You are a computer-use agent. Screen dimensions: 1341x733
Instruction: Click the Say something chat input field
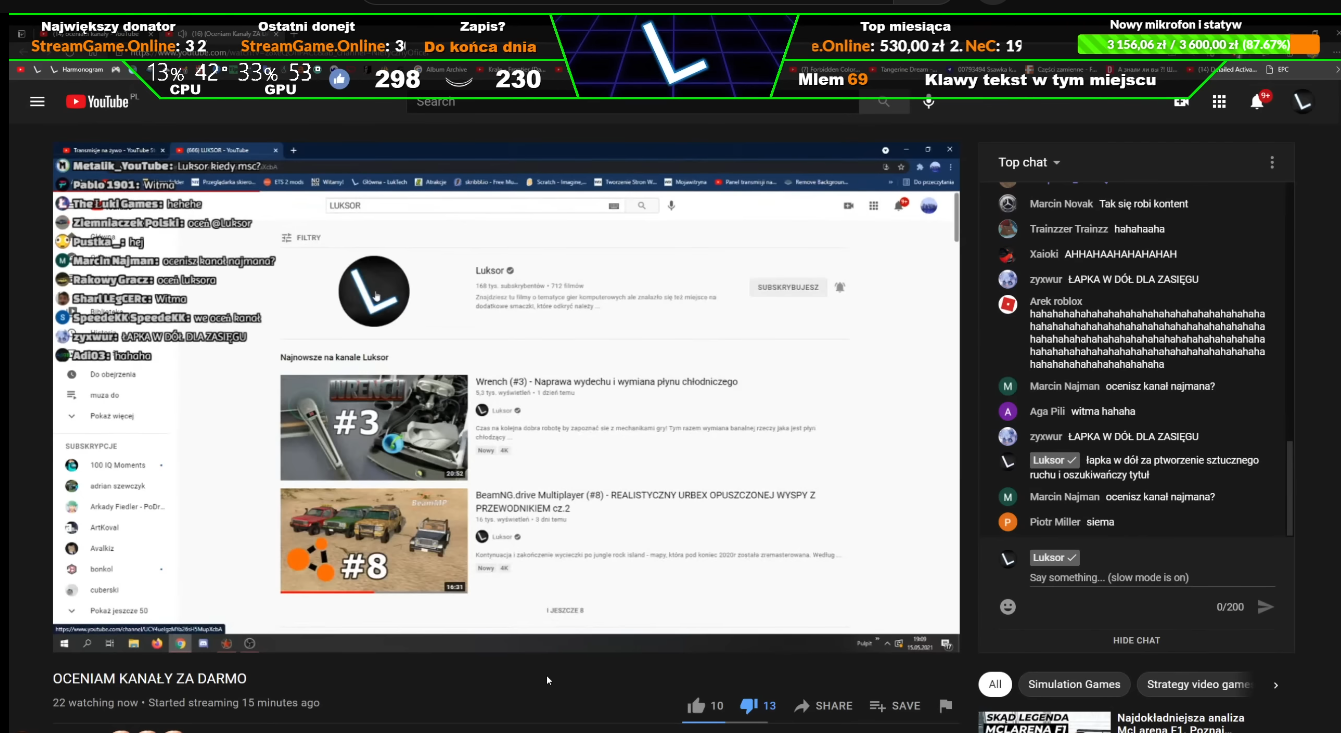[x=1150, y=578]
